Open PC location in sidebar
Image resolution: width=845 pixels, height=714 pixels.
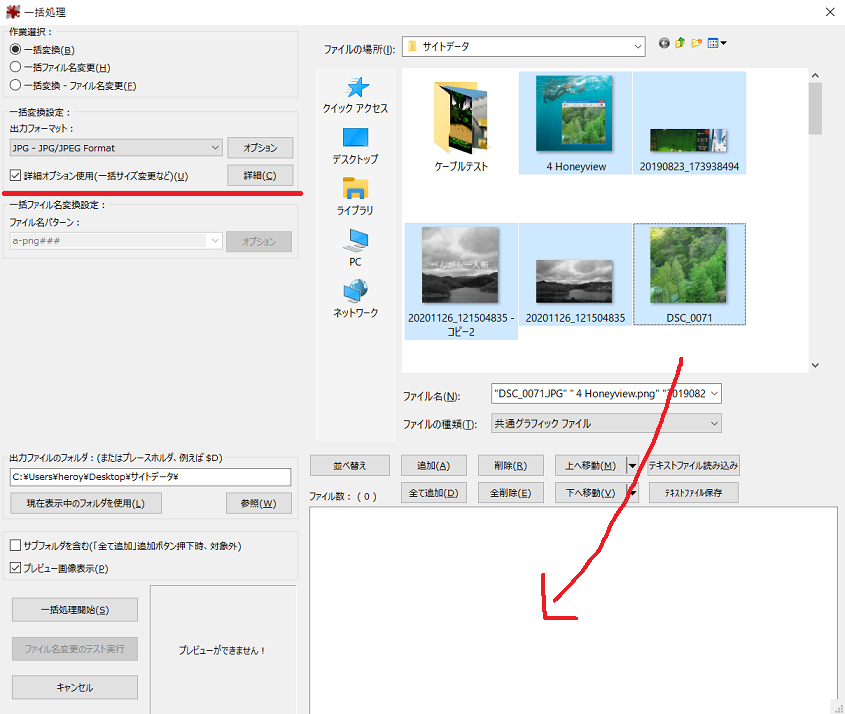tap(355, 248)
